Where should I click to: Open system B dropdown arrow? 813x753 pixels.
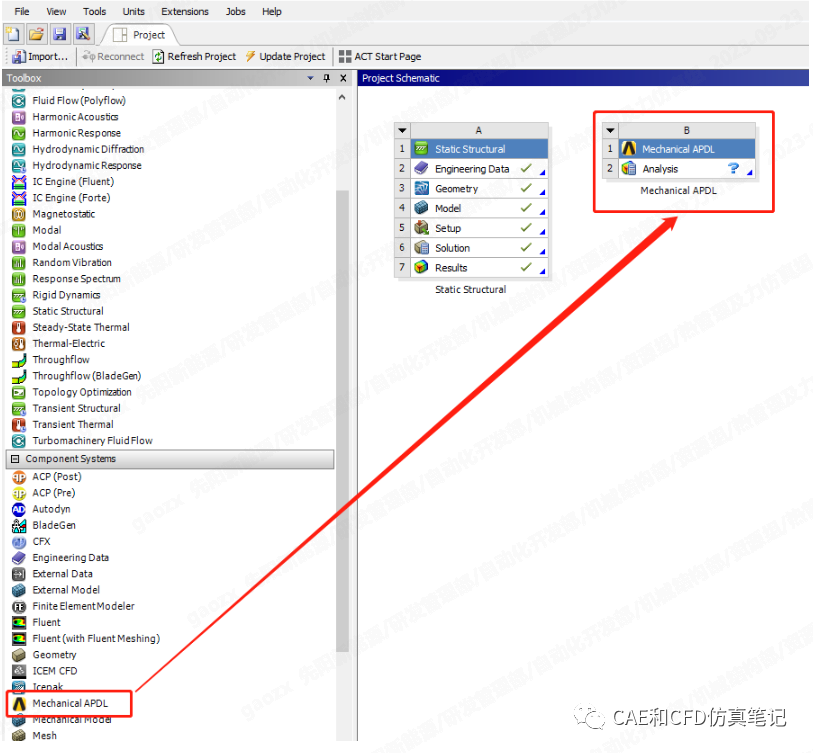[610, 130]
